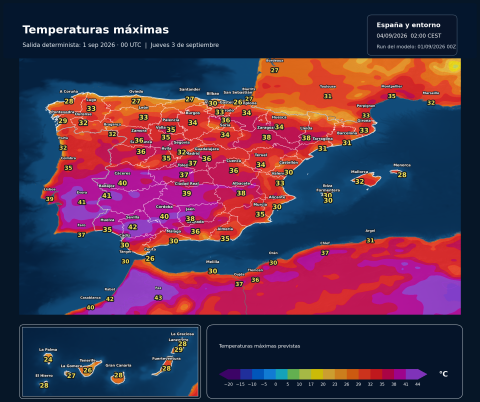Viewport: 480px width, 402px height.
Task: Click the 39 value next to Lisboa
Action: 50,199
